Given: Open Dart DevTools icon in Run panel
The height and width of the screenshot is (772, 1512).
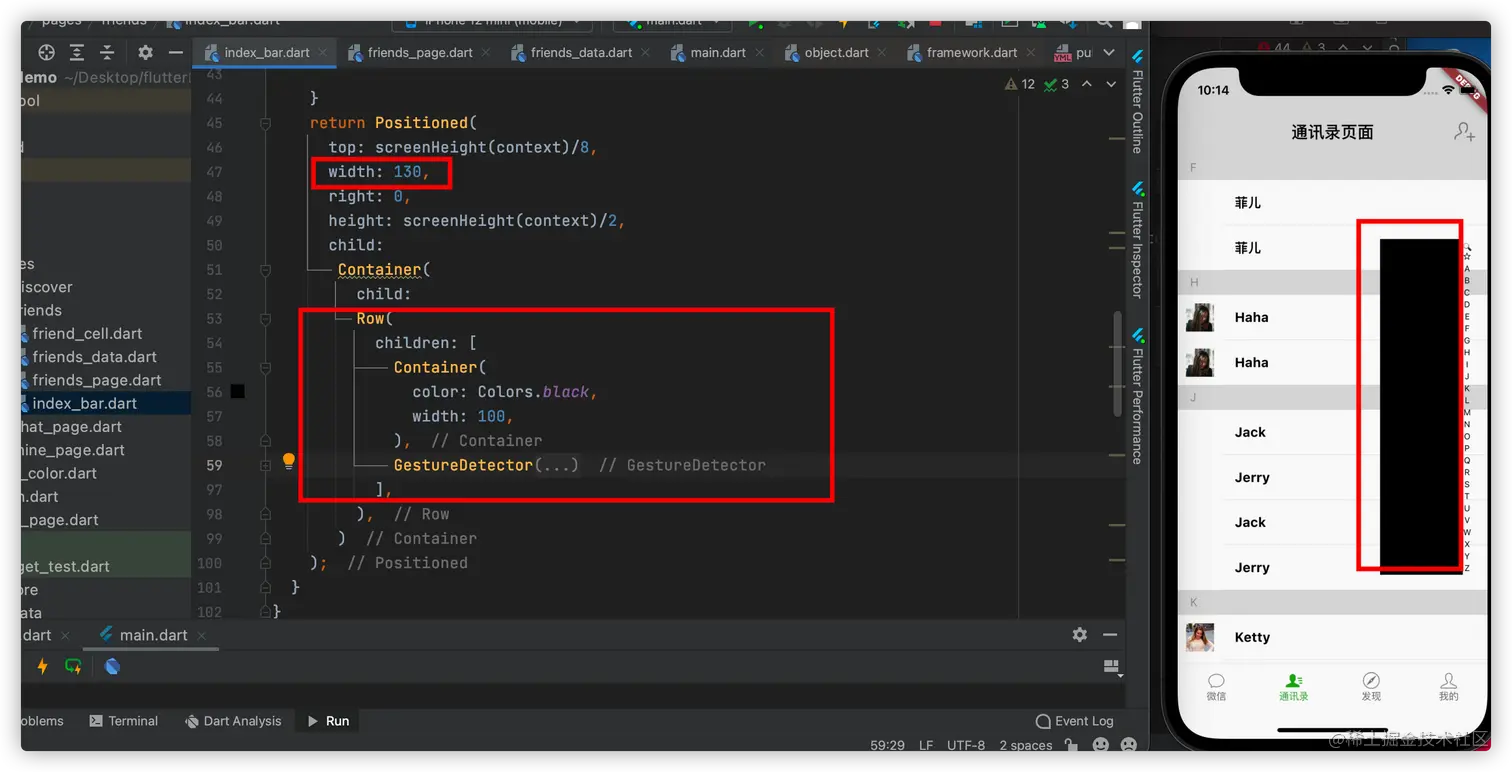Looking at the screenshot, I should click(x=112, y=666).
